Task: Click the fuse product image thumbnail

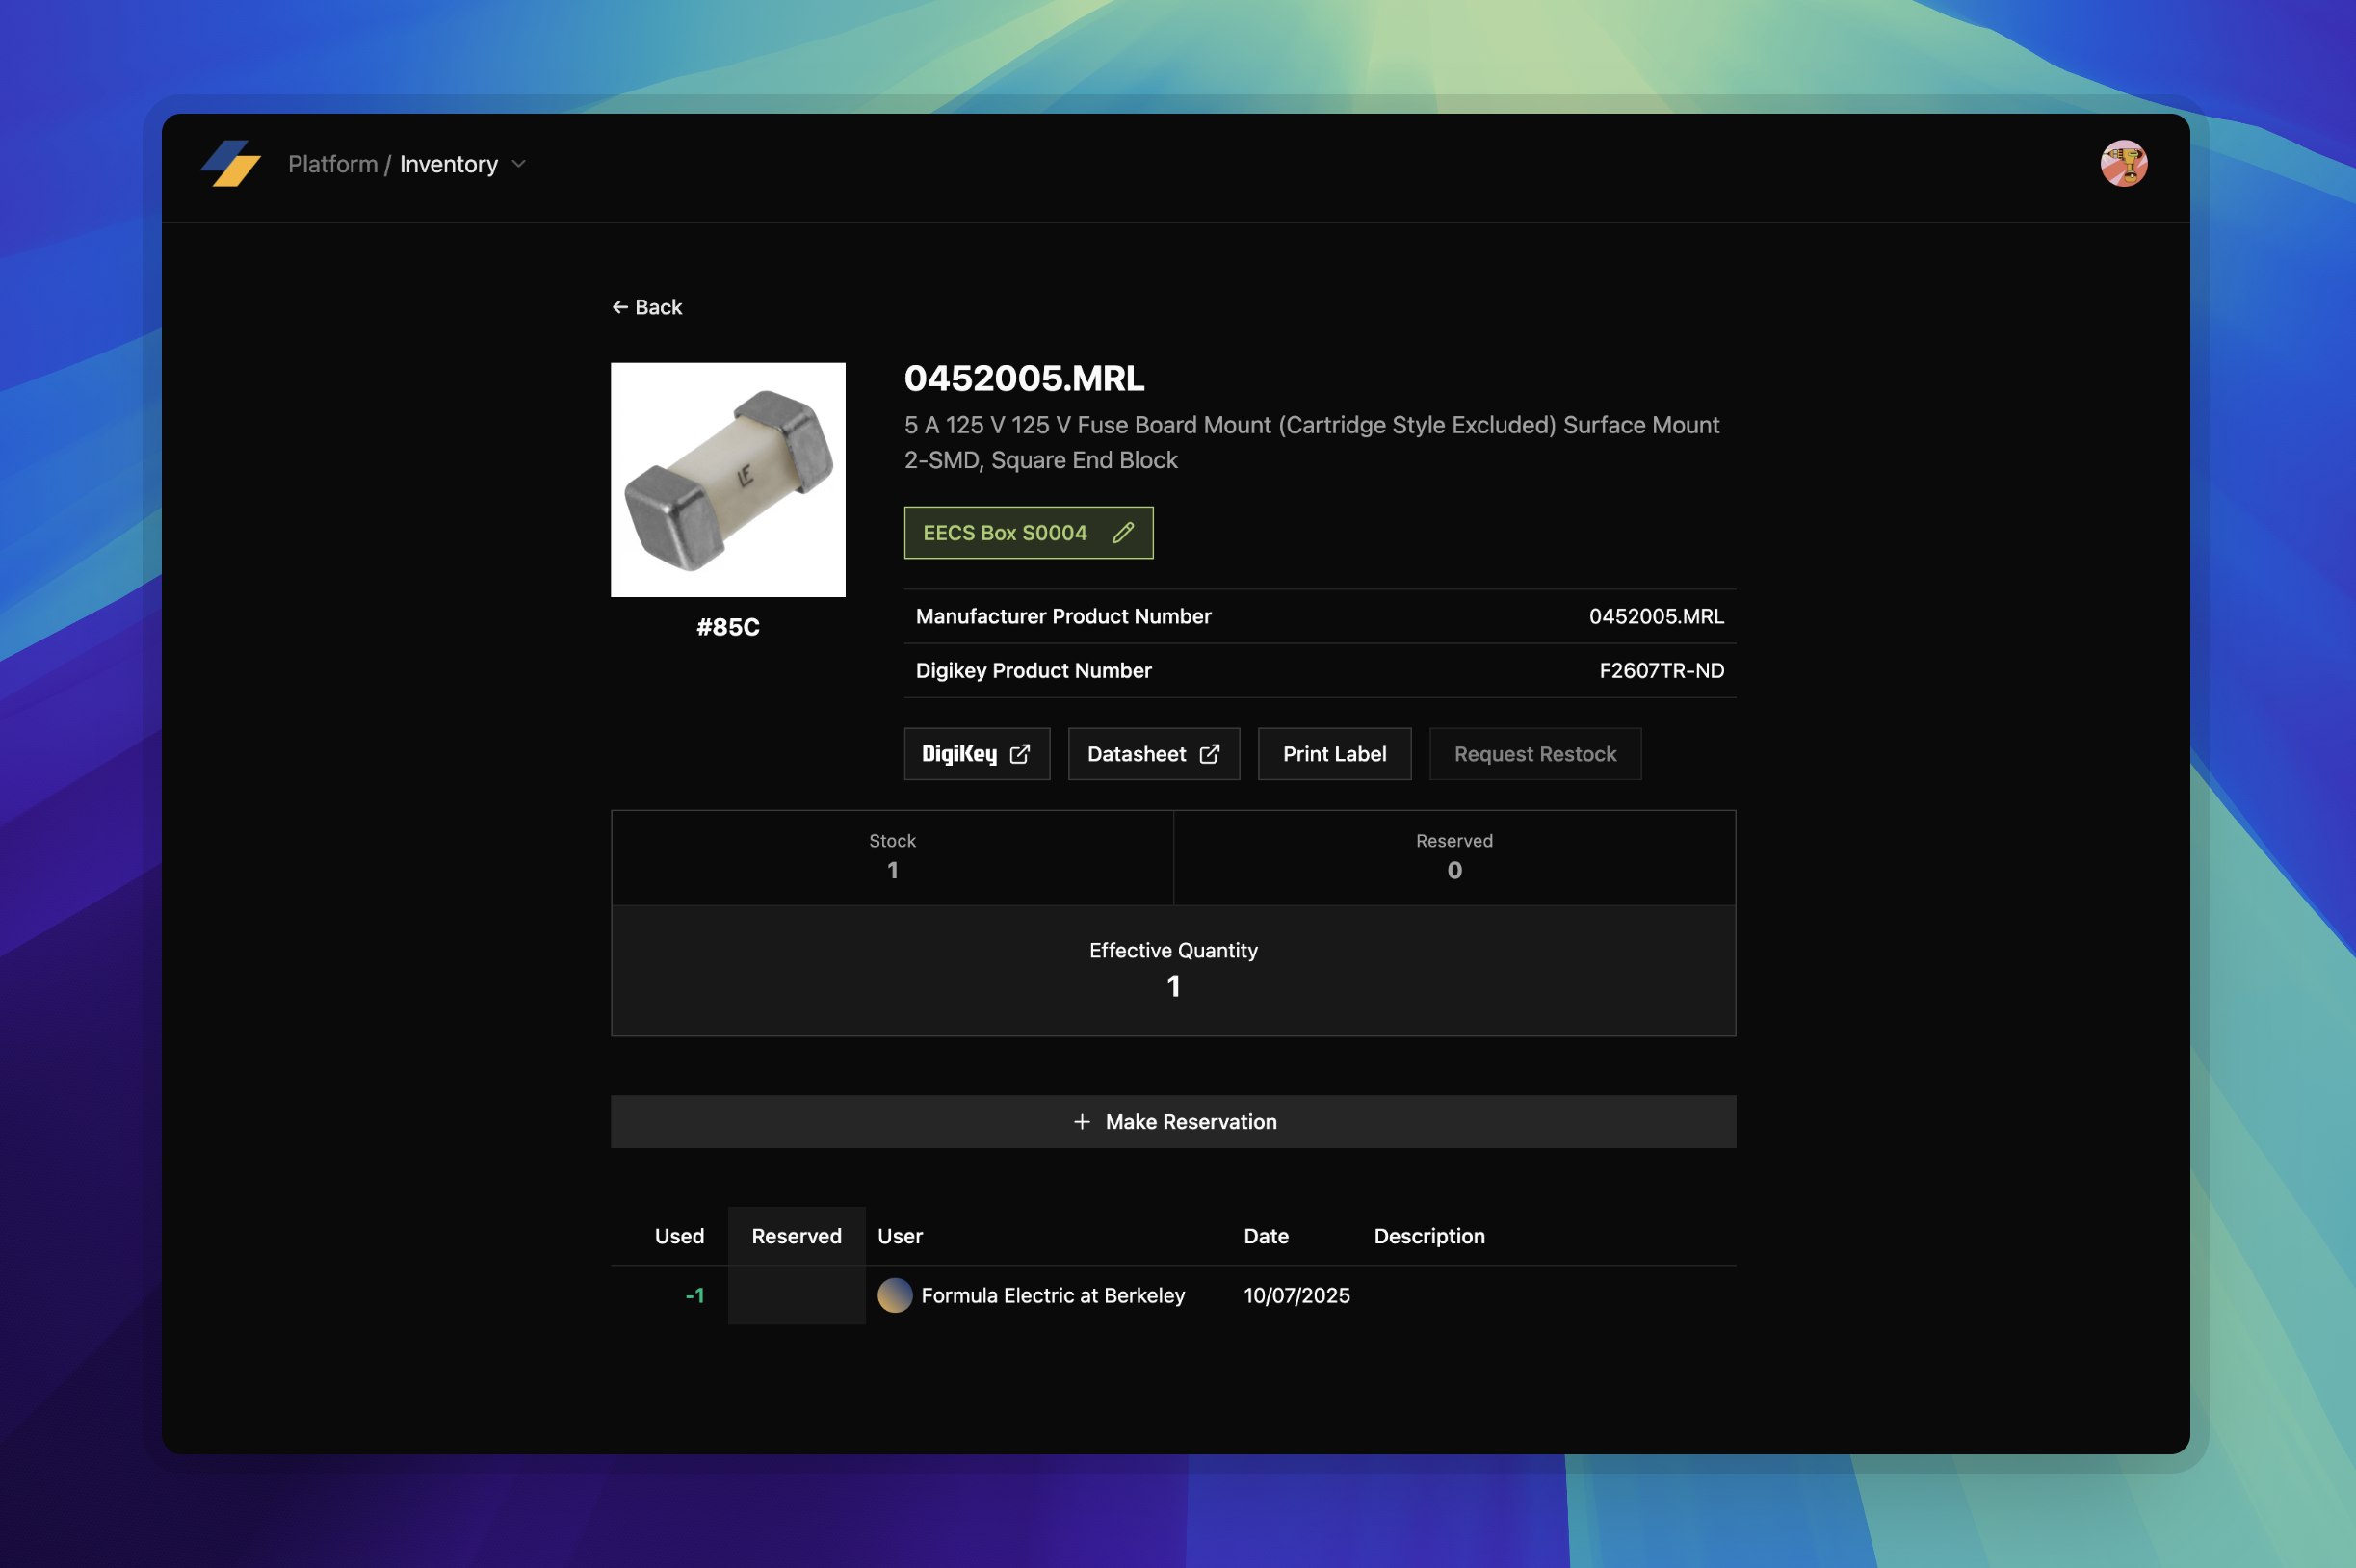Action: (727, 480)
